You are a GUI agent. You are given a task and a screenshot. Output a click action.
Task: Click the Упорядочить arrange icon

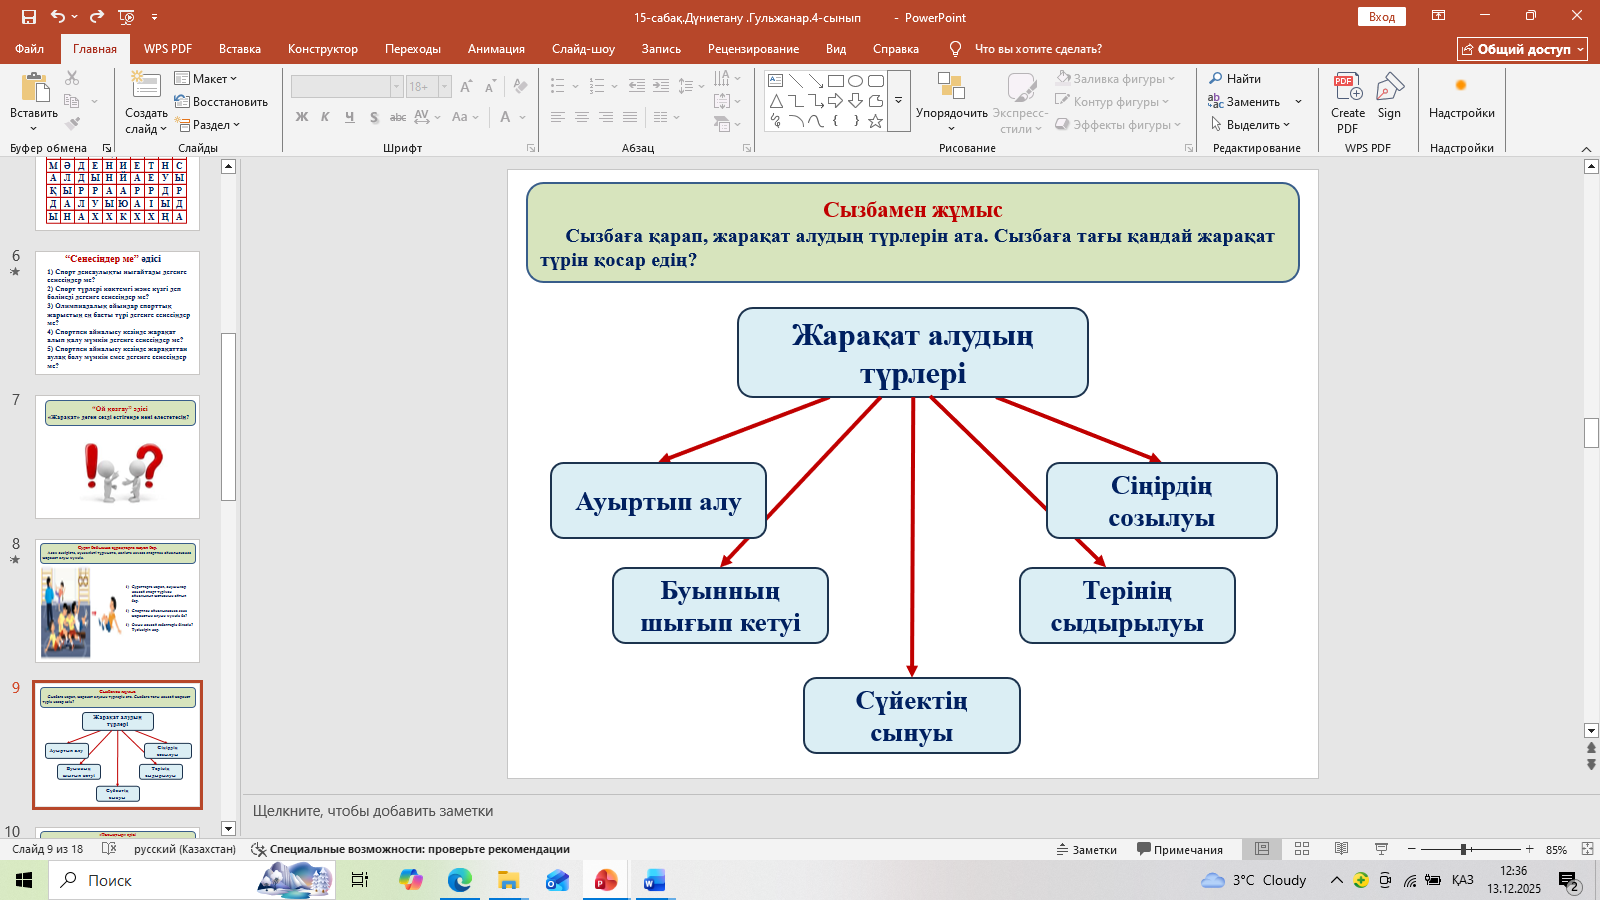point(951,88)
